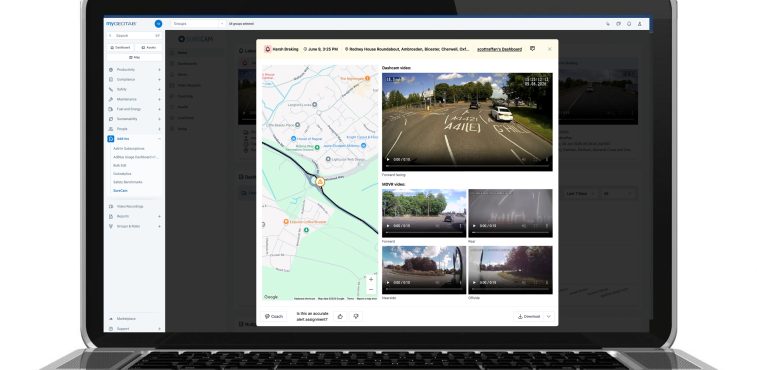Click the MDVR Offside video thumbnail

(510, 270)
